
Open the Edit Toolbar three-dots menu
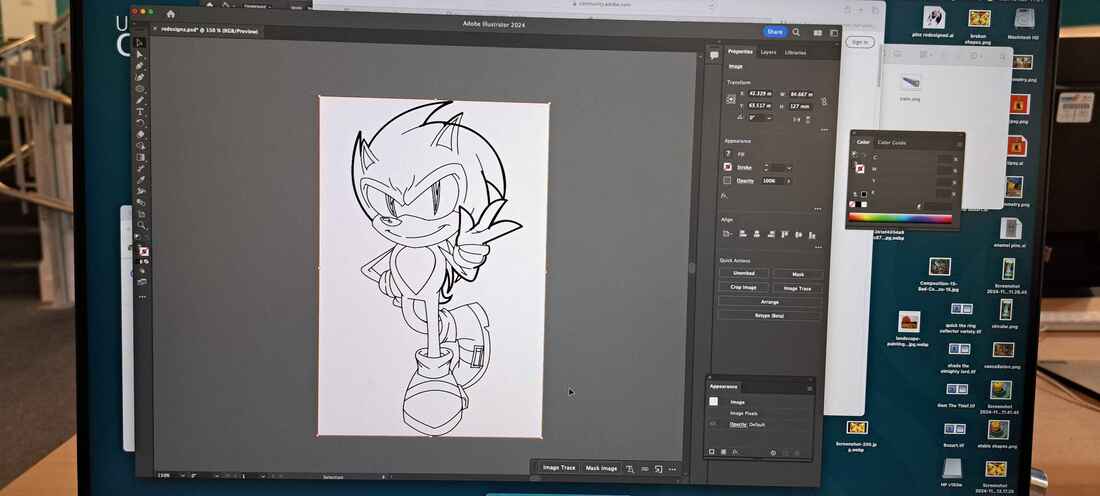[142, 297]
